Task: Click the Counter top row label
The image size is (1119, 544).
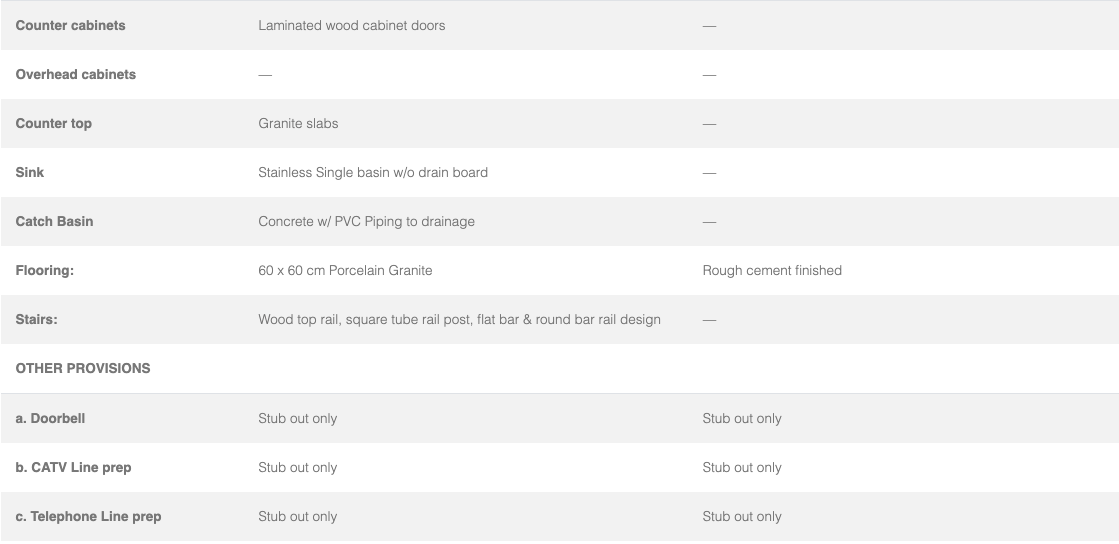Action: (54, 124)
